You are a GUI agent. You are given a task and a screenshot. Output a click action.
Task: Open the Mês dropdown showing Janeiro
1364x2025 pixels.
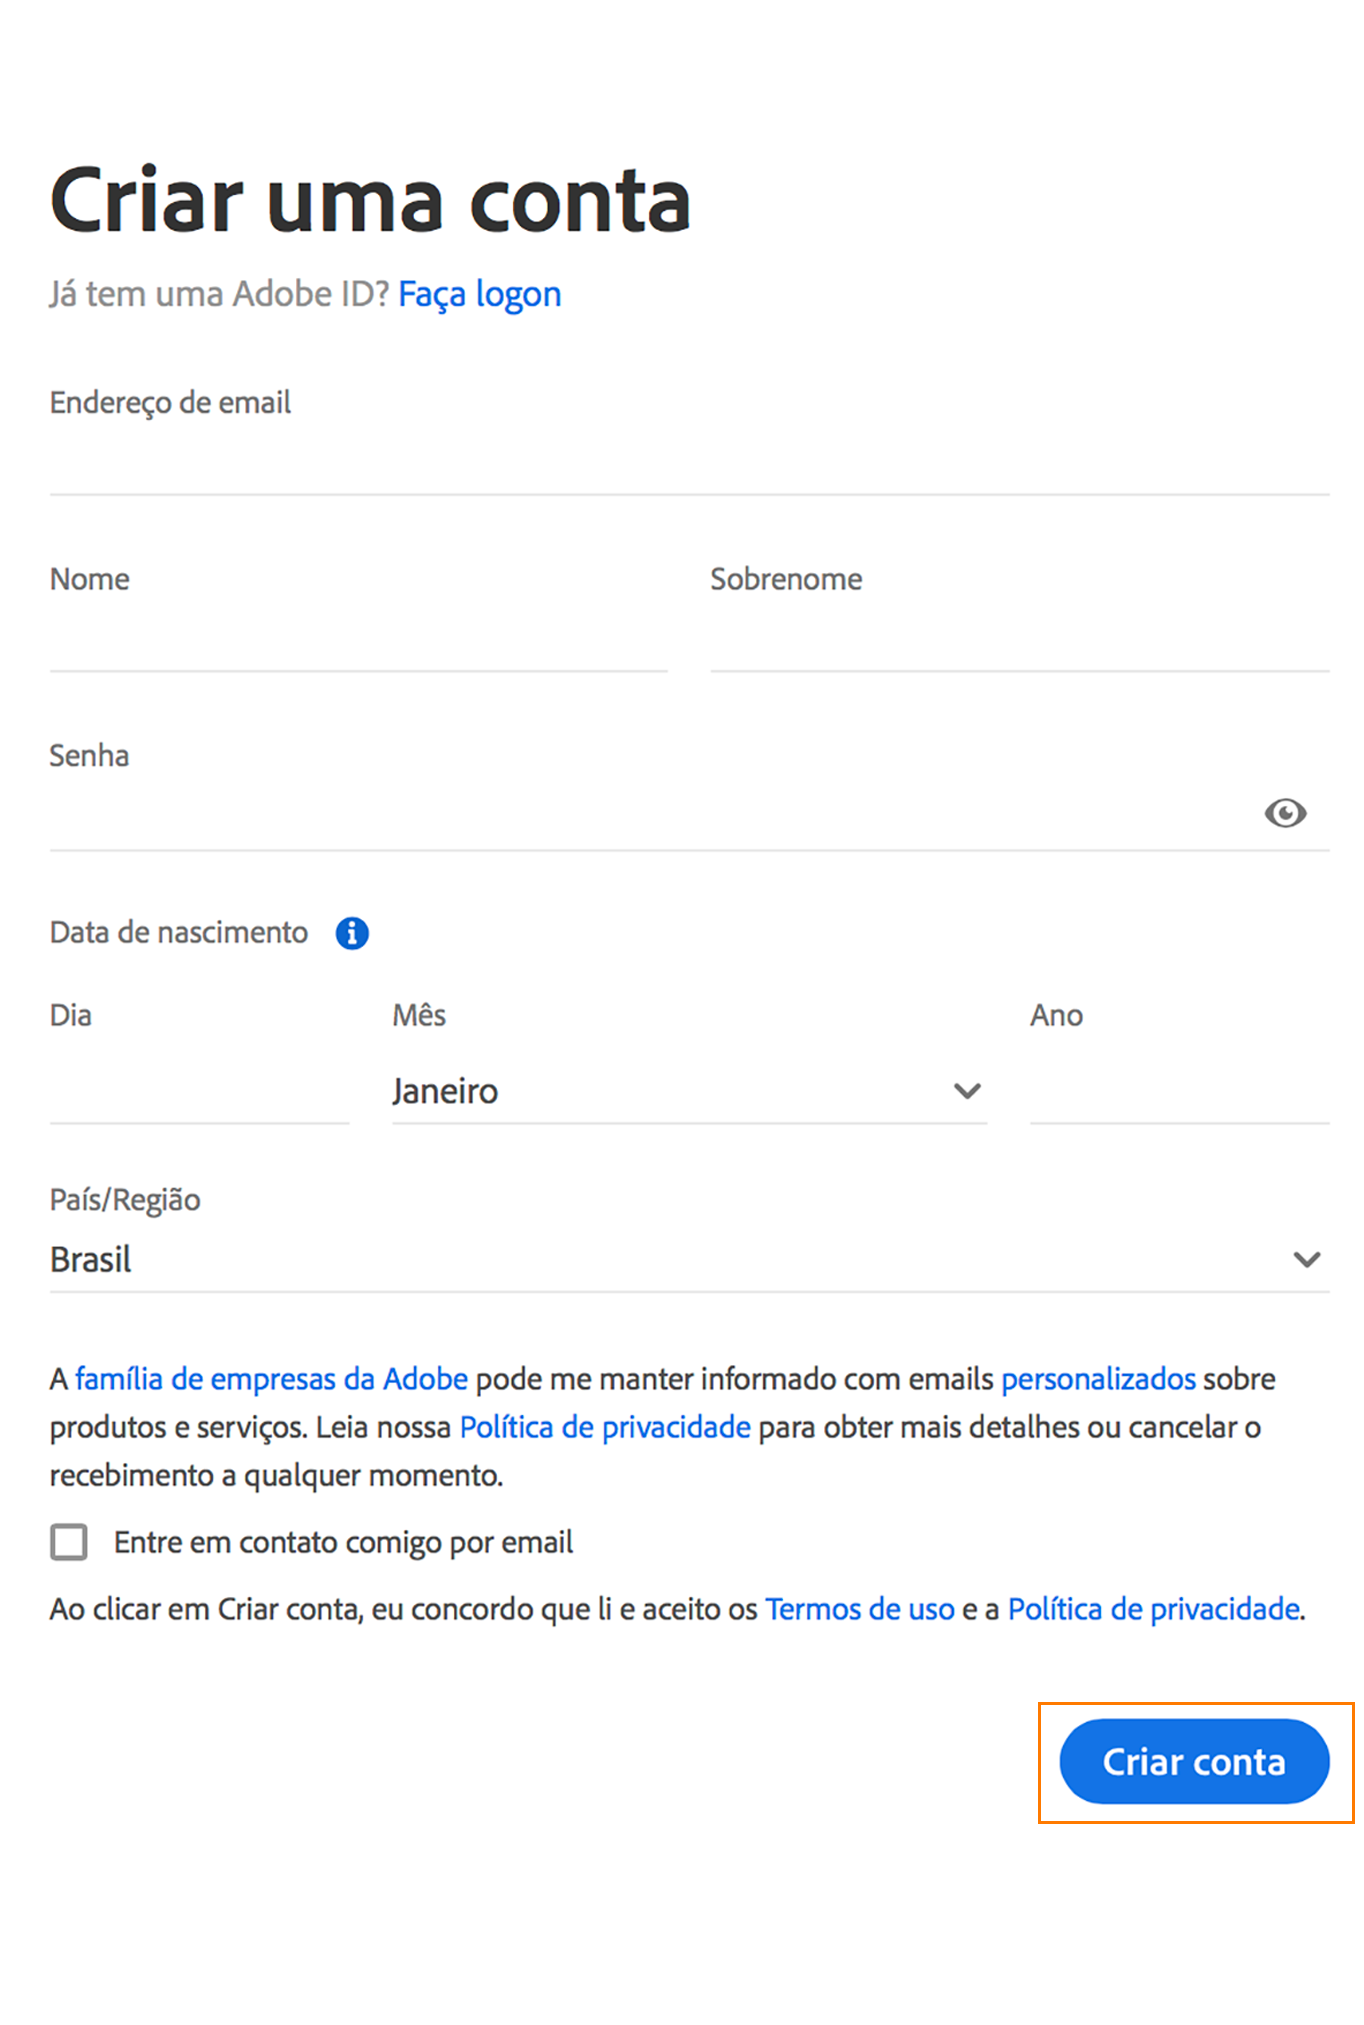pos(688,1091)
